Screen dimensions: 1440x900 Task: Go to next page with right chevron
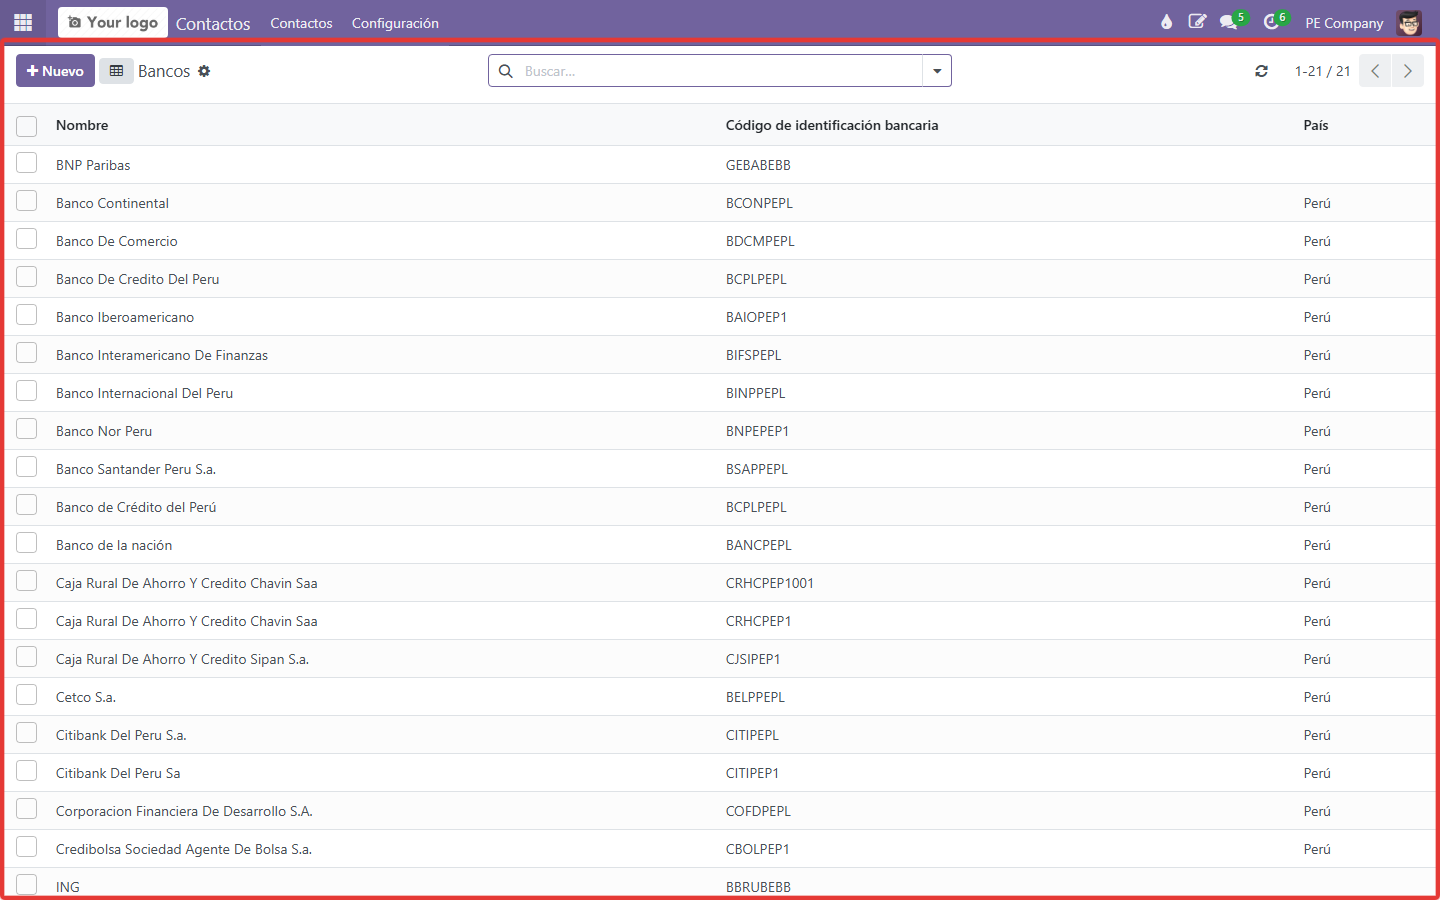[1408, 71]
